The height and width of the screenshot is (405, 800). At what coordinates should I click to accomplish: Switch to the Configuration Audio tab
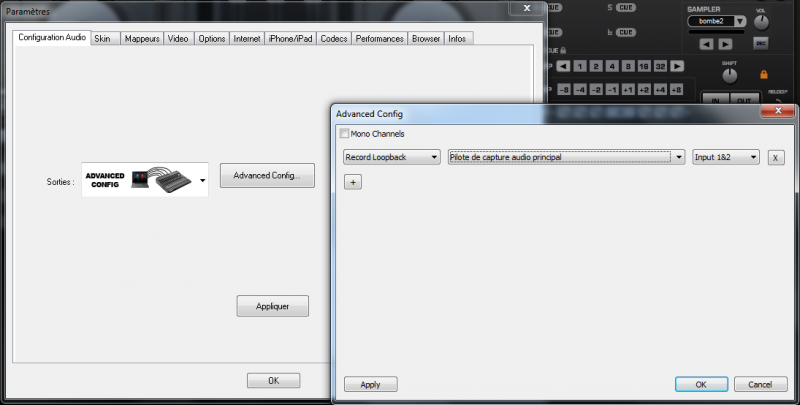pos(52,37)
